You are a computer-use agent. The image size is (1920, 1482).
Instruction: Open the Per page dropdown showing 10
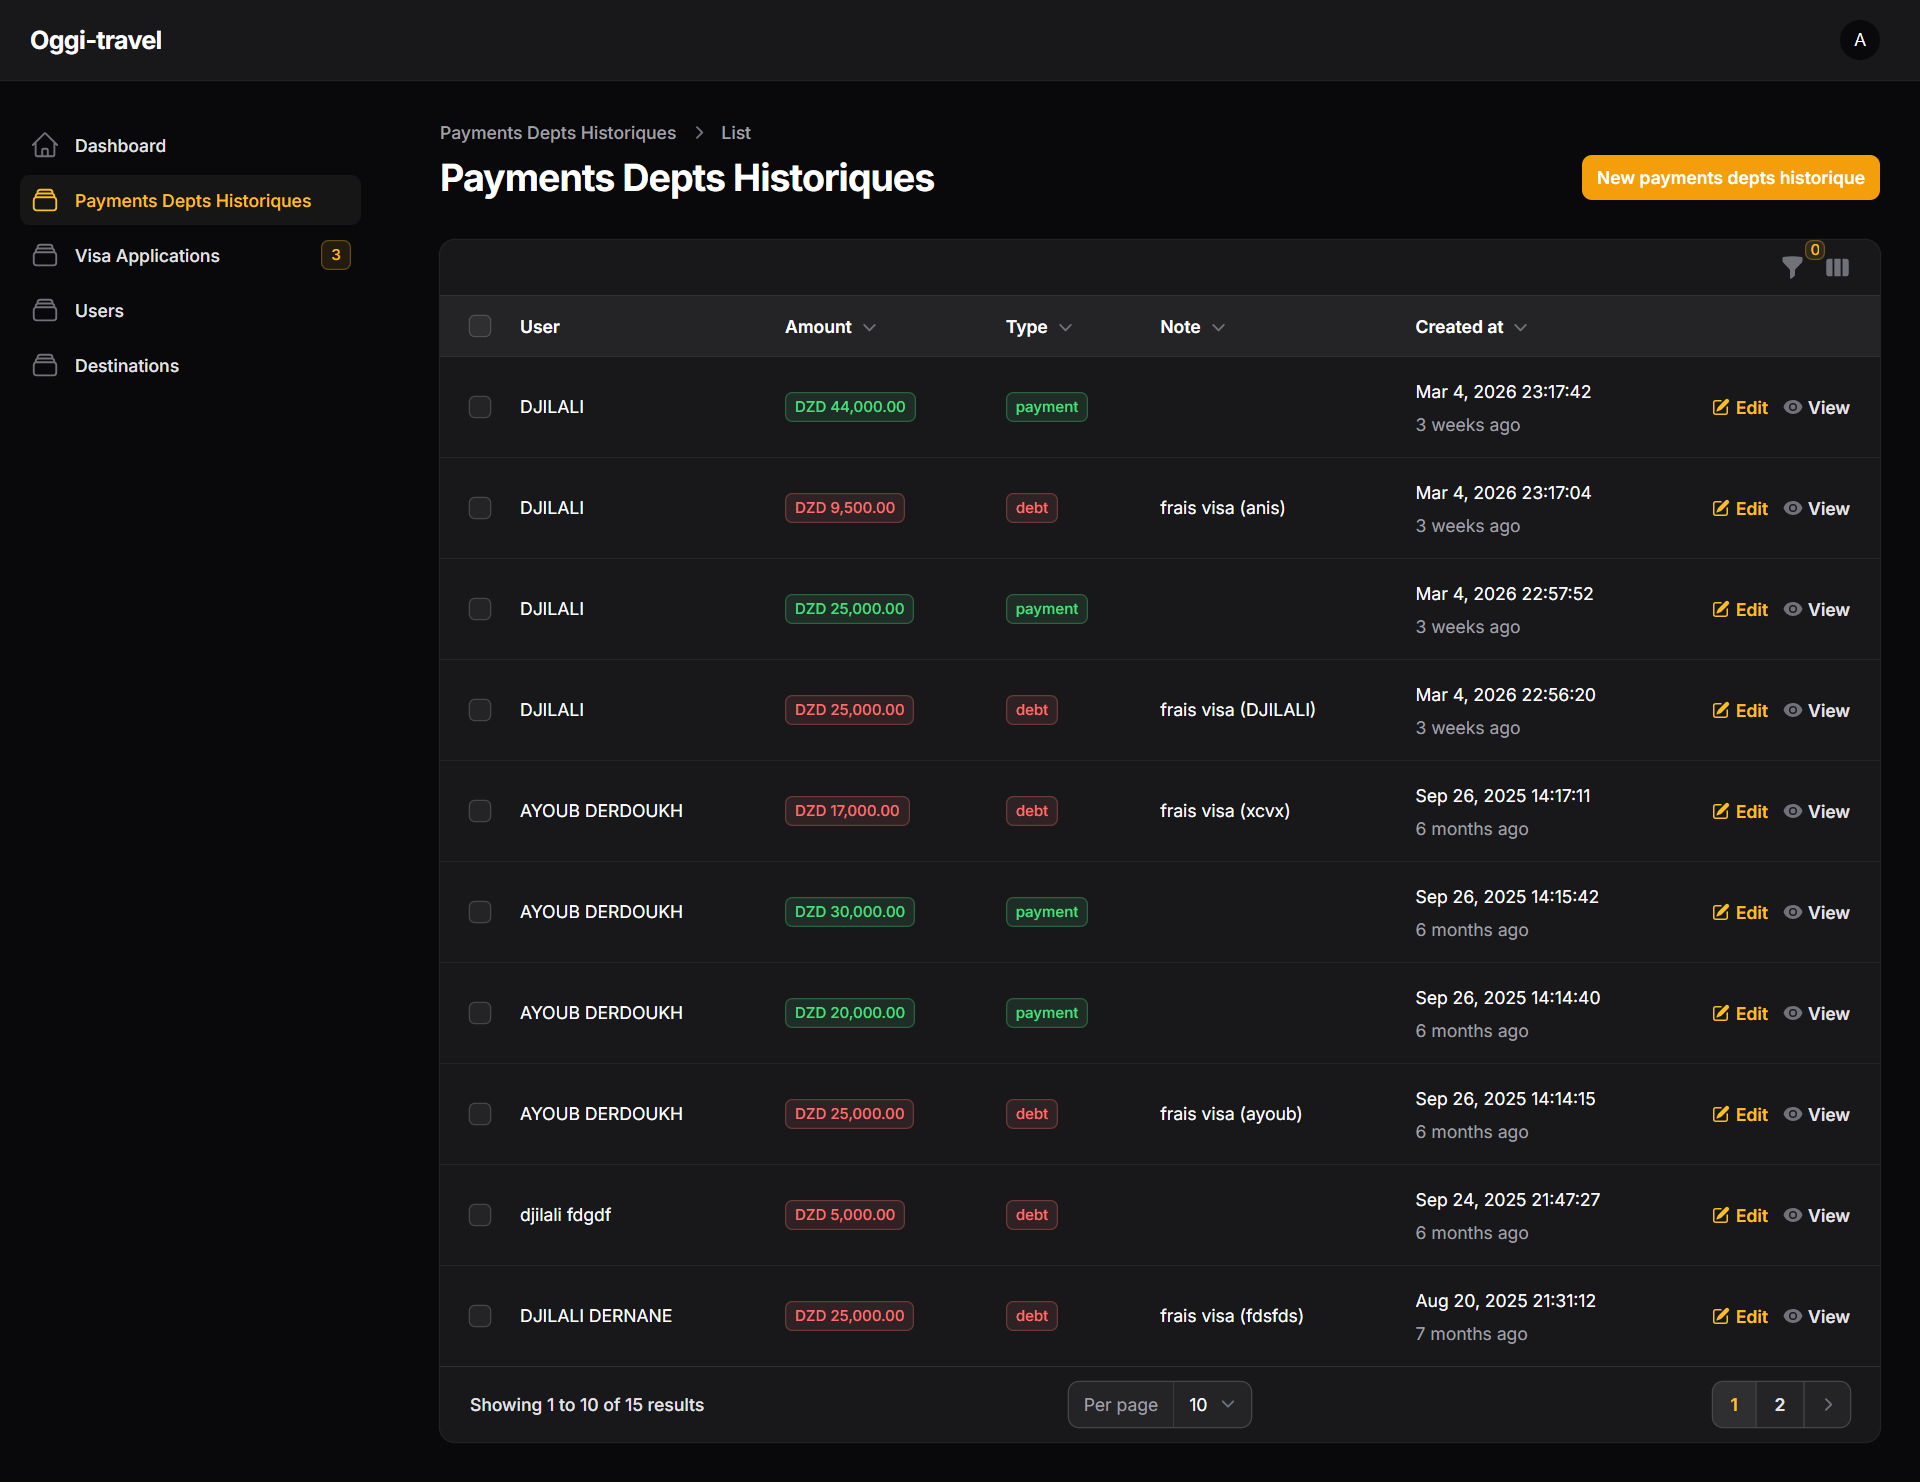1211,1404
